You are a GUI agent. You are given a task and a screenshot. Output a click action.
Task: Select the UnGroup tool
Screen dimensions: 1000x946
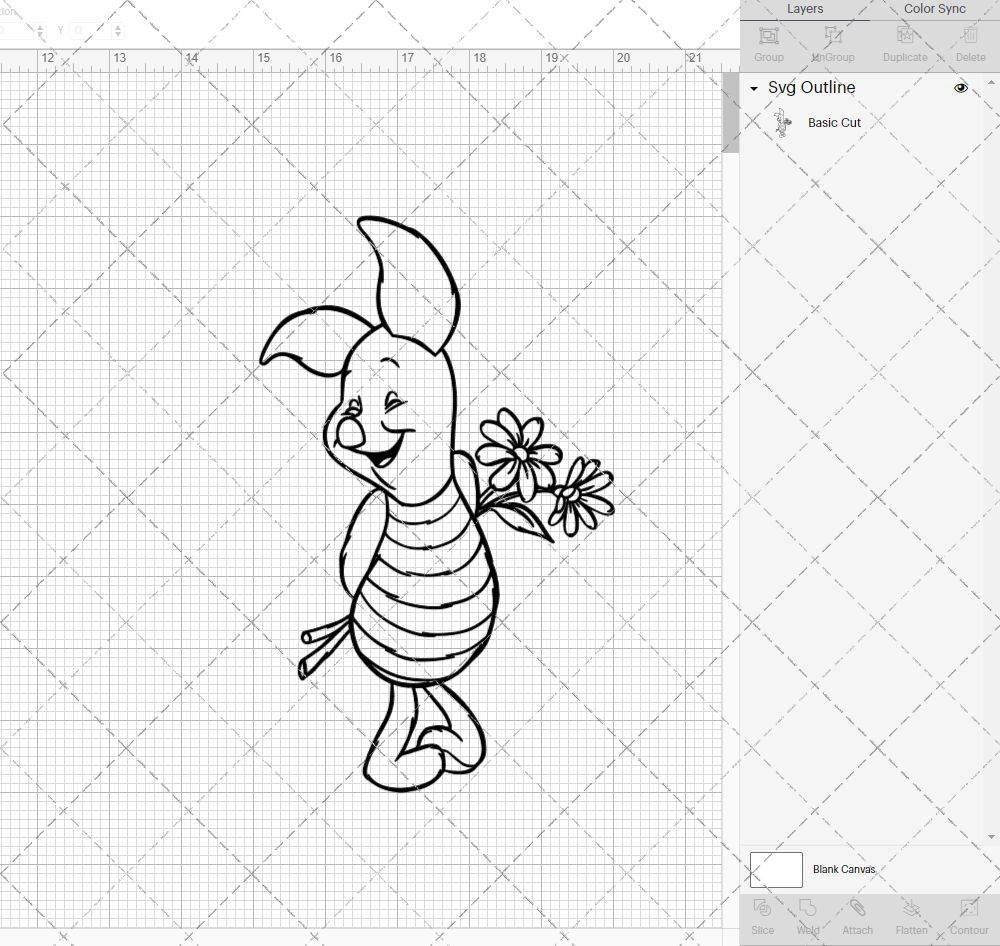click(x=832, y=42)
